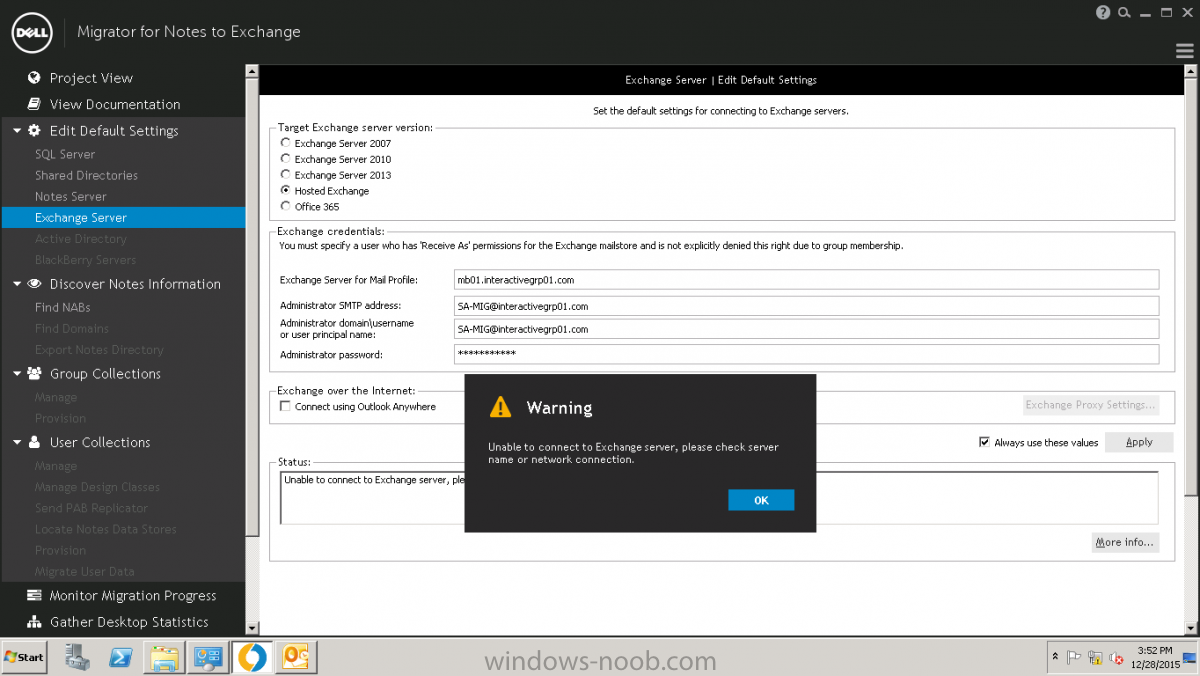Select Notes Server in the sidebar

[70, 196]
